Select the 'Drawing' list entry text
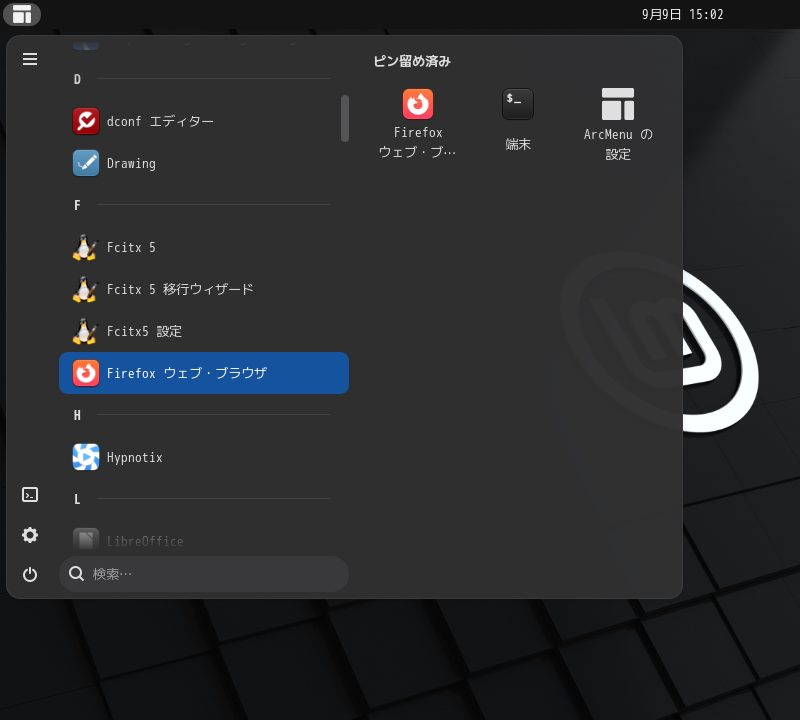This screenshot has width=800, height=720. [131, 163]
